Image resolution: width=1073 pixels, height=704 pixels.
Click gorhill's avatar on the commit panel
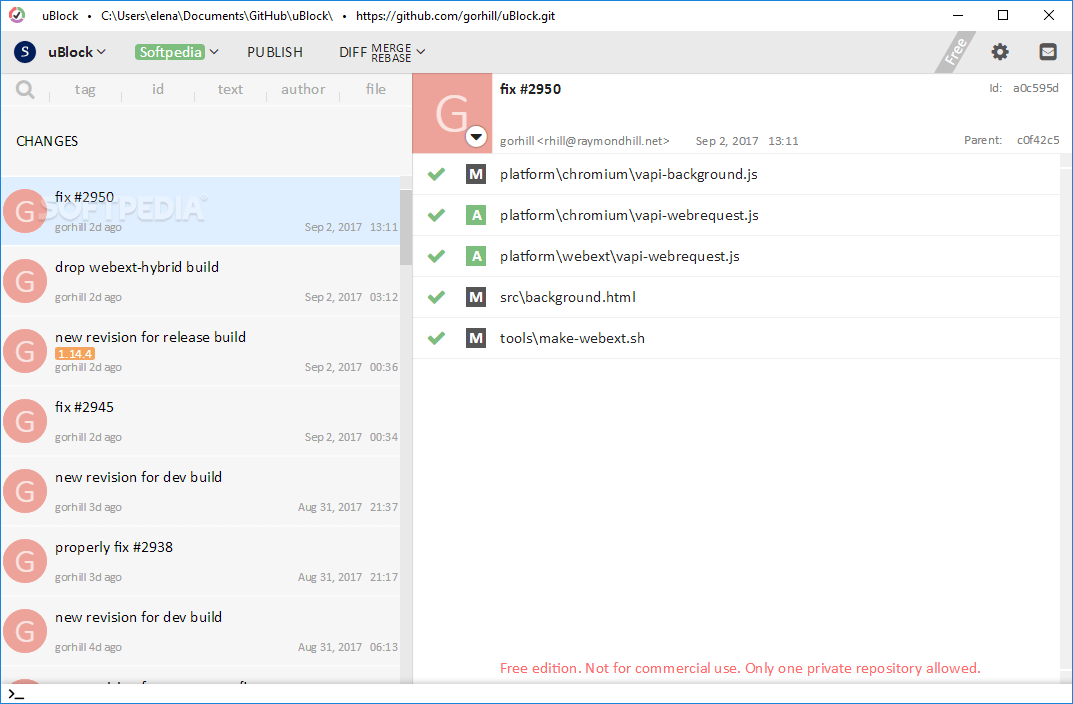(452, 108)
